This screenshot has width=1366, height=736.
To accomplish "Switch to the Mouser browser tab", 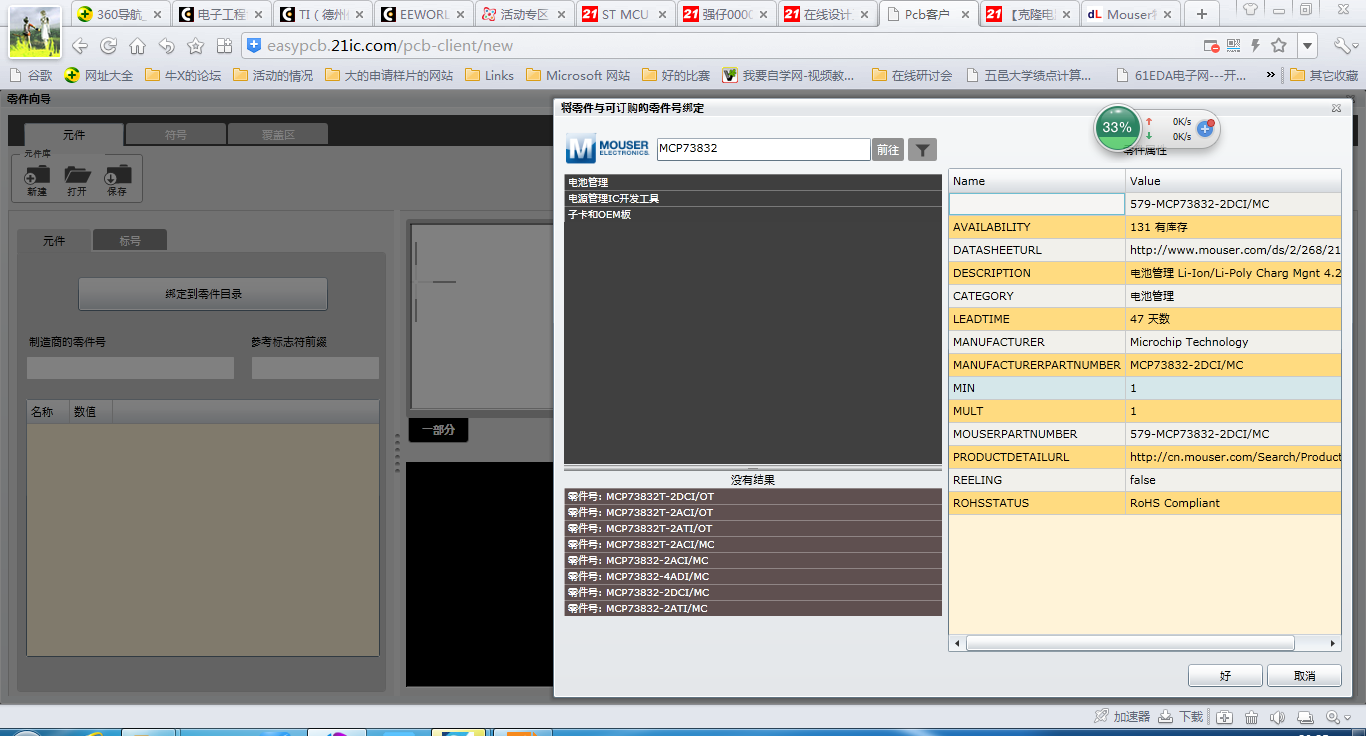I will [1130, 14].
